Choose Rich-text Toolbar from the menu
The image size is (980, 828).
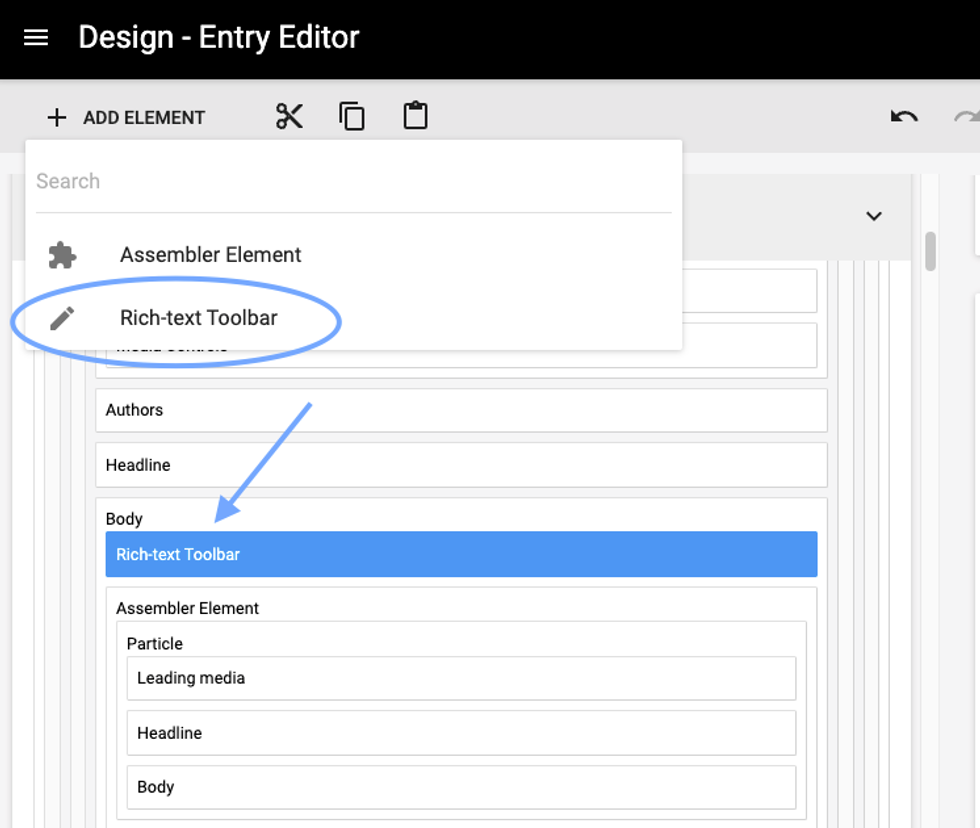(199, 318)
